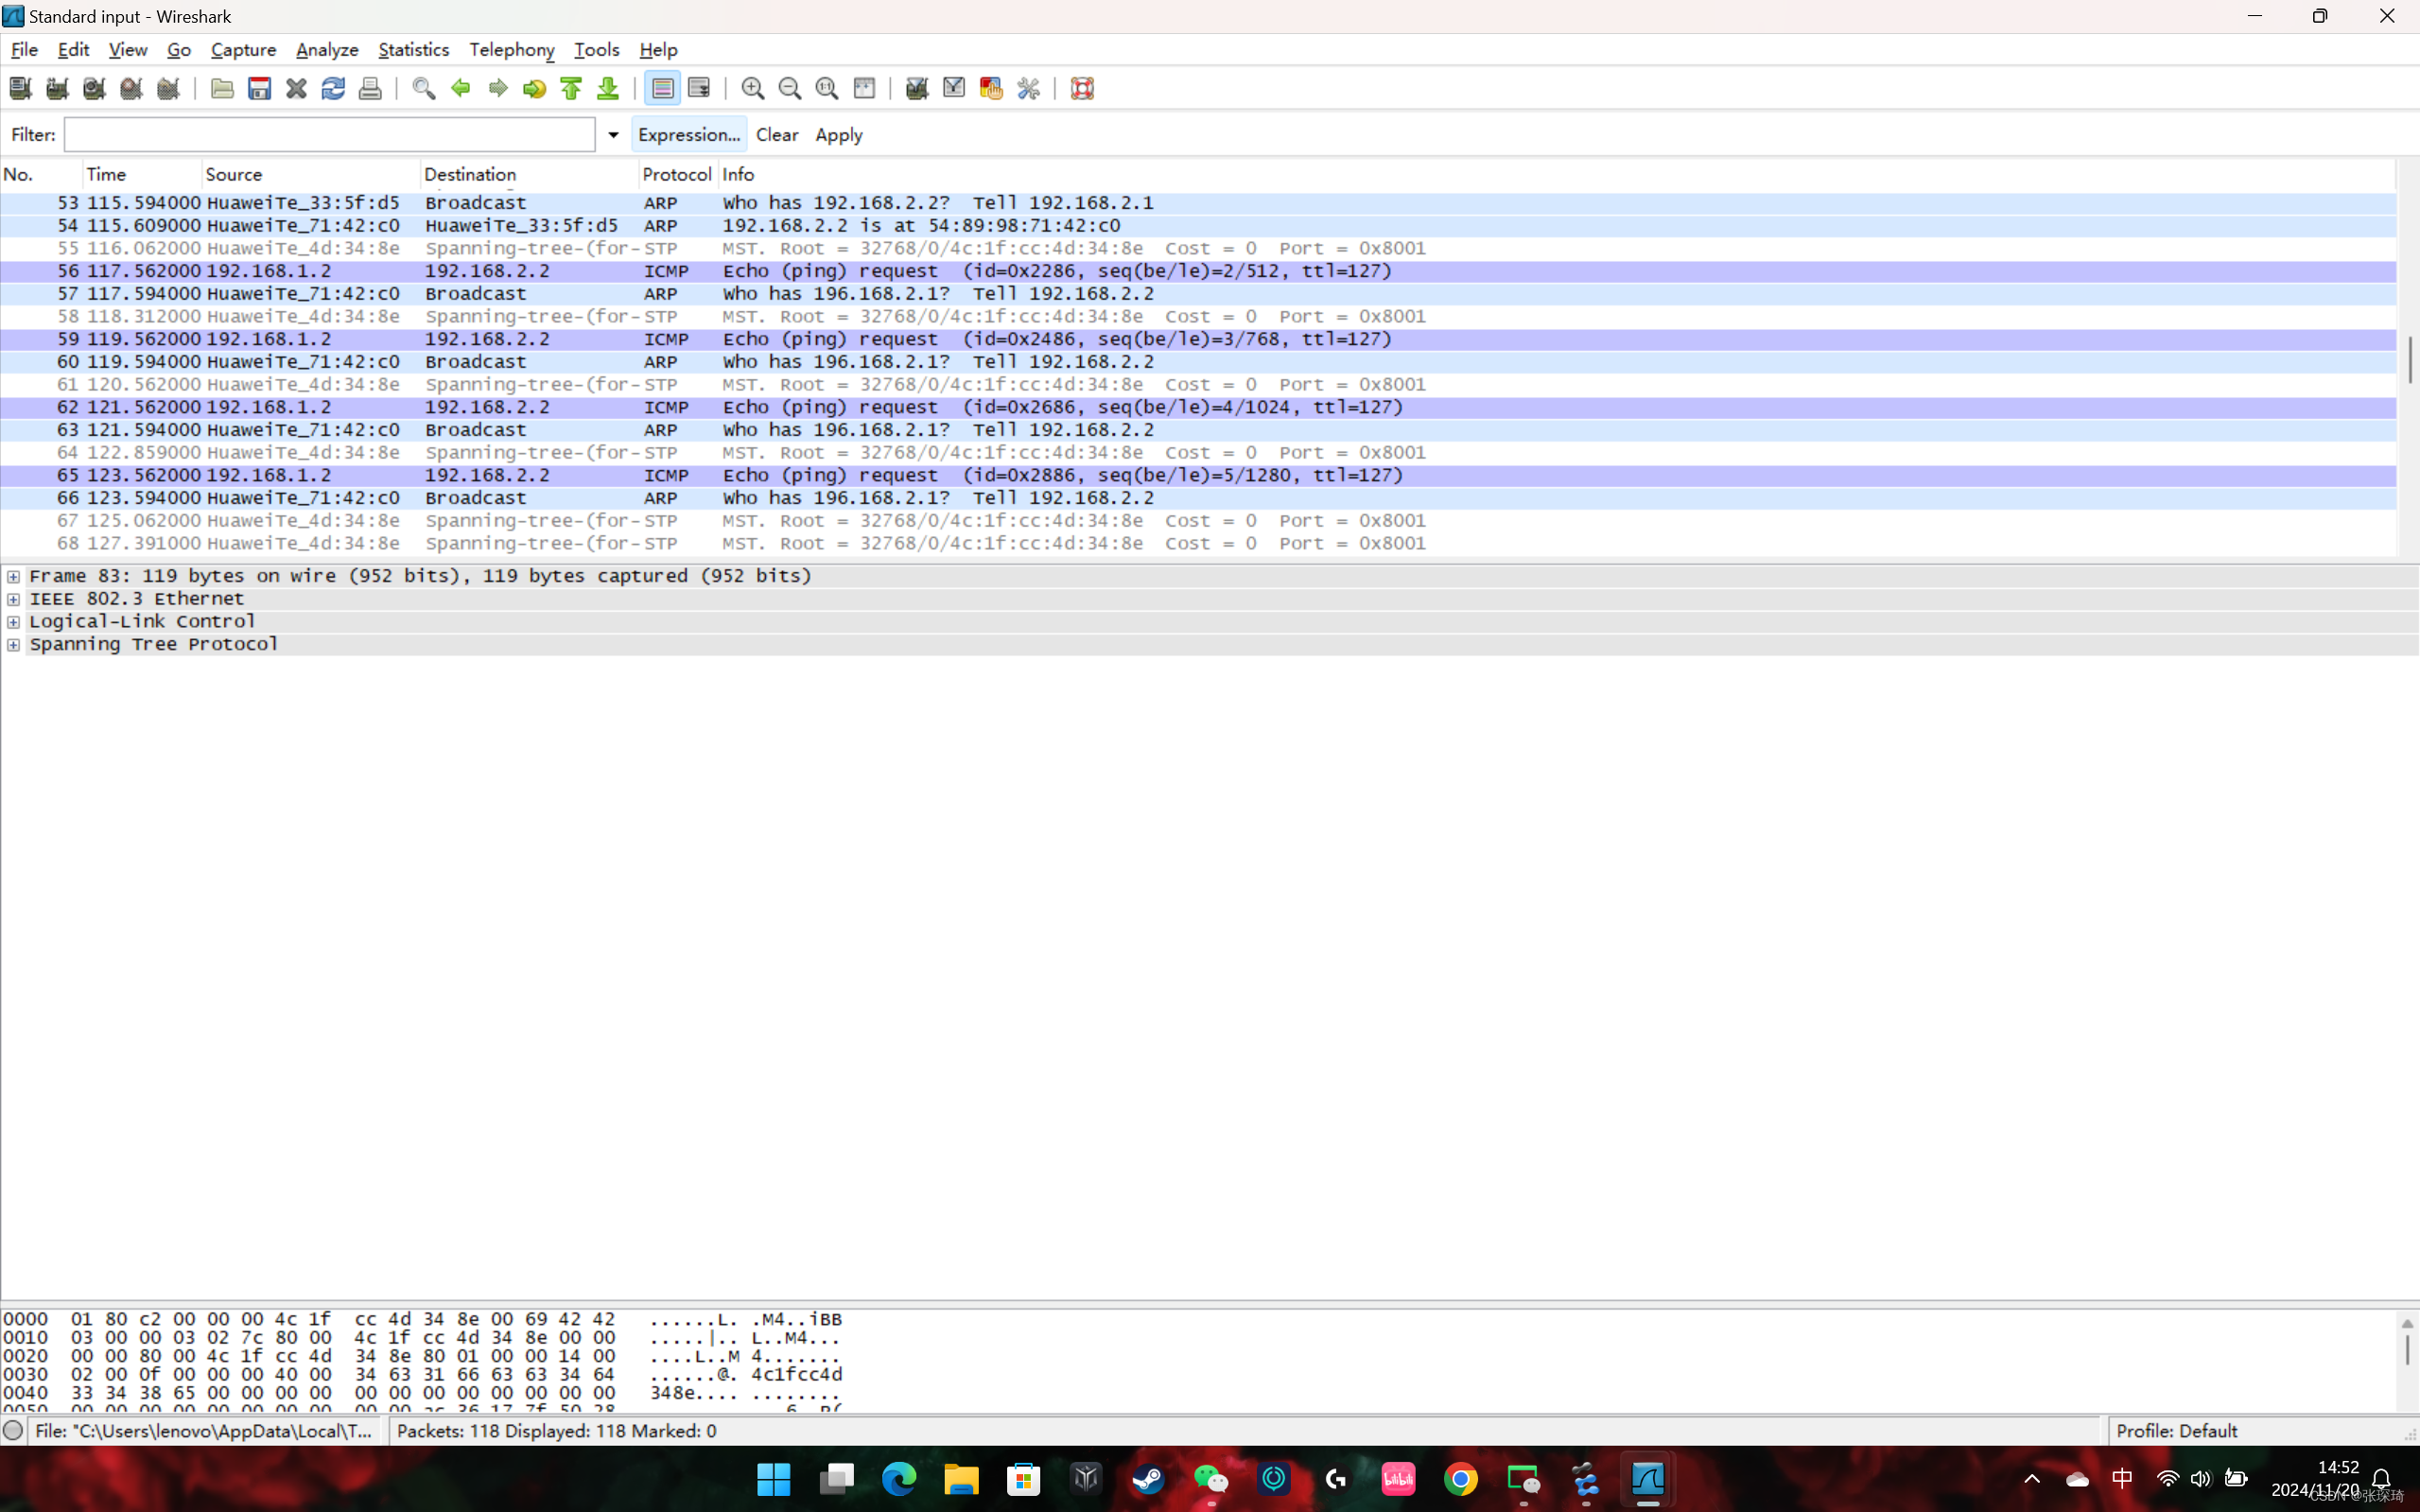2420x1512 pixels.
Task: Click the Zoom in toolbar icon
Action: coord(752,88)
